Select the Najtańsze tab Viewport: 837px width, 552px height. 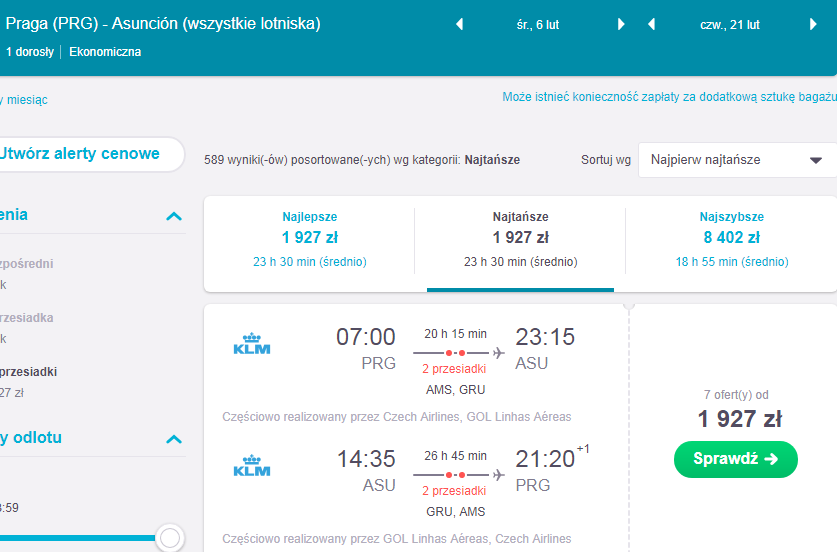pyautogui.click(x=520, y=239)
